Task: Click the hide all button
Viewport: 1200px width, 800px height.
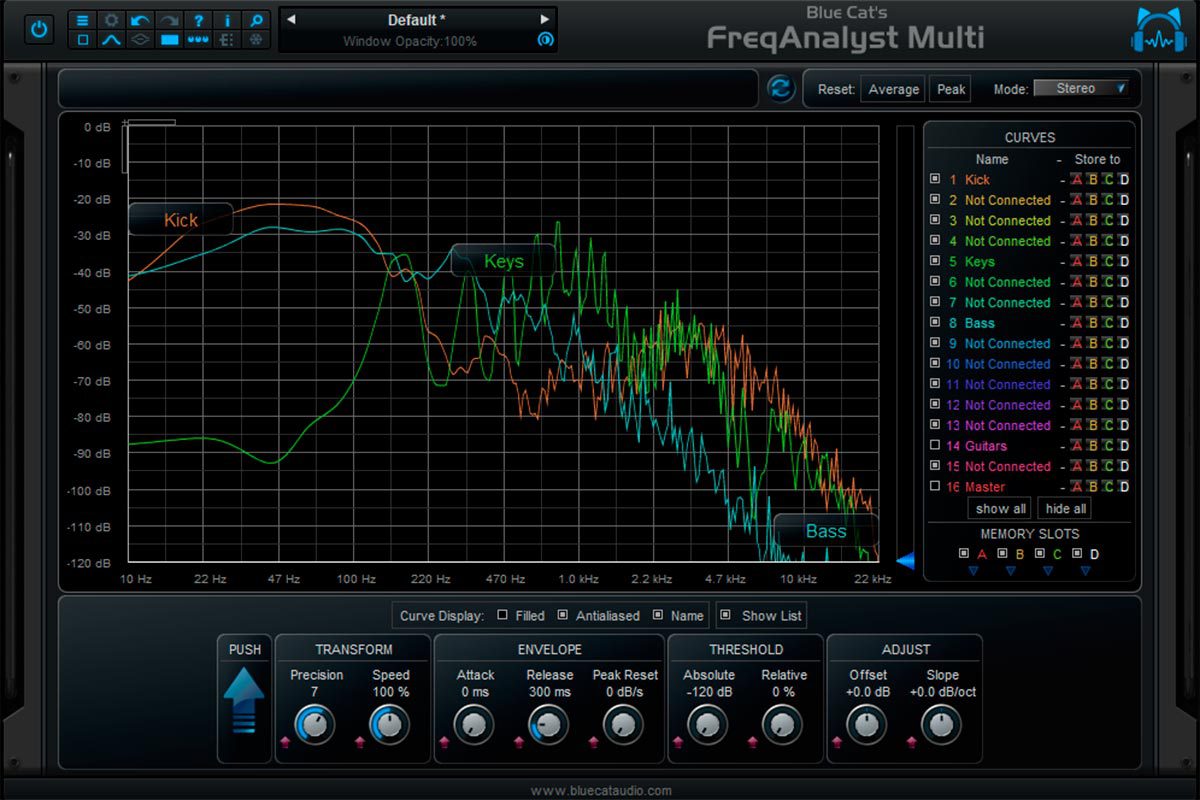Action: 1066,509
